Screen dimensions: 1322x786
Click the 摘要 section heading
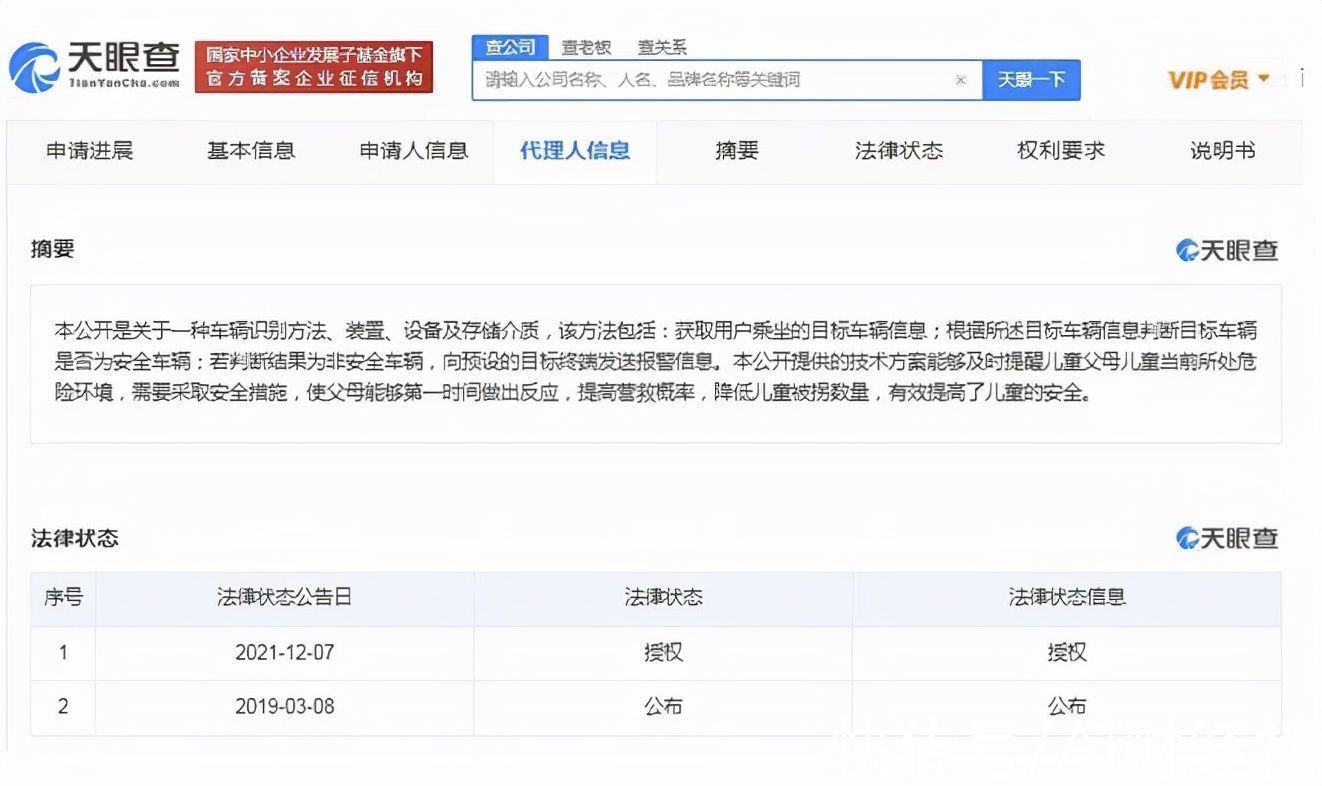click(52, 249)
